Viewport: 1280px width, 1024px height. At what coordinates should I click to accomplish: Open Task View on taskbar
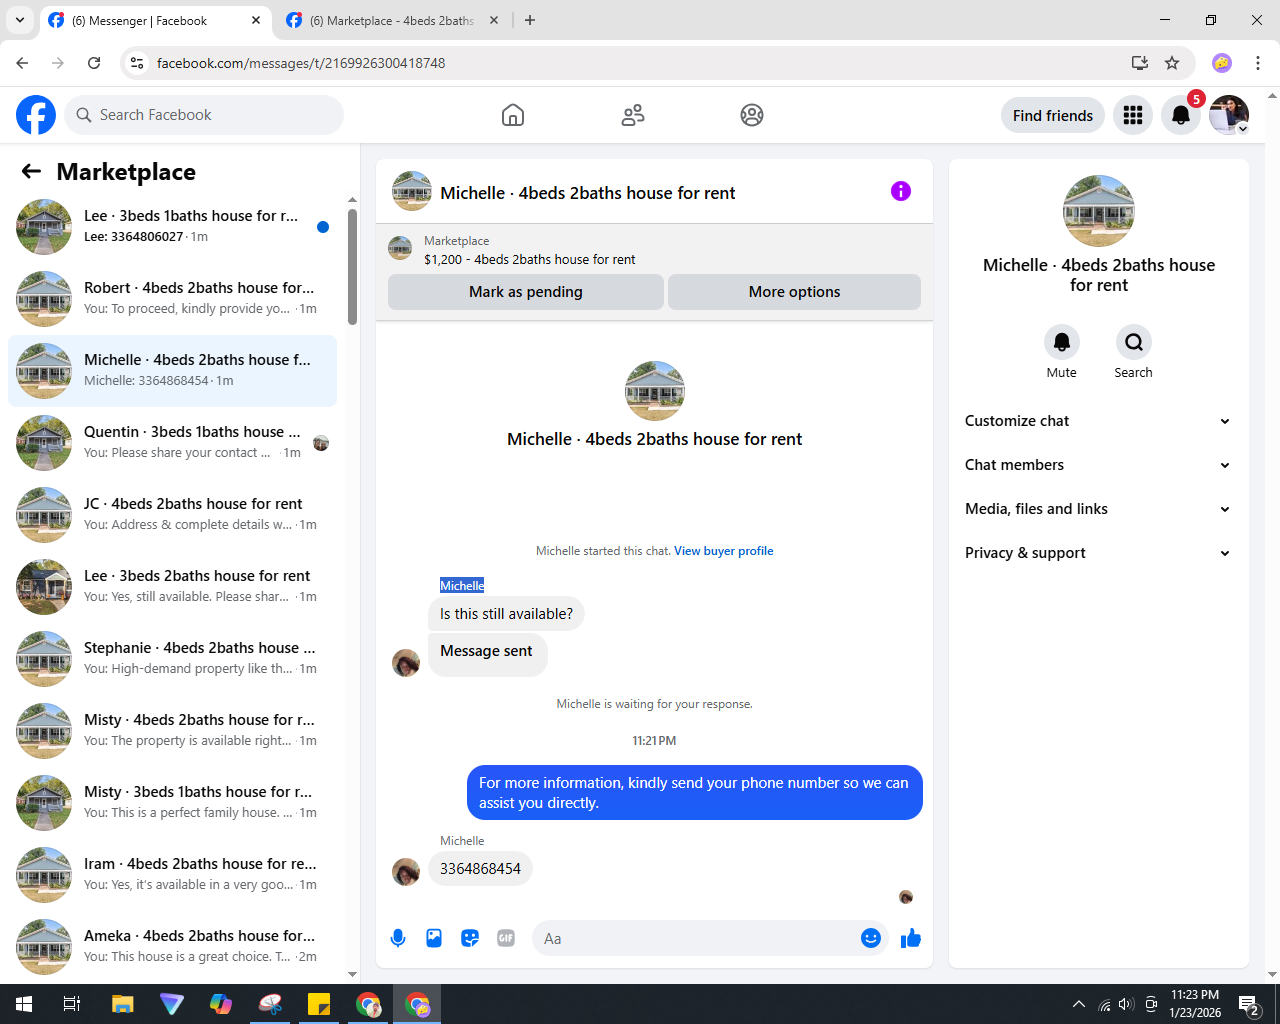tap(72, 1004)
